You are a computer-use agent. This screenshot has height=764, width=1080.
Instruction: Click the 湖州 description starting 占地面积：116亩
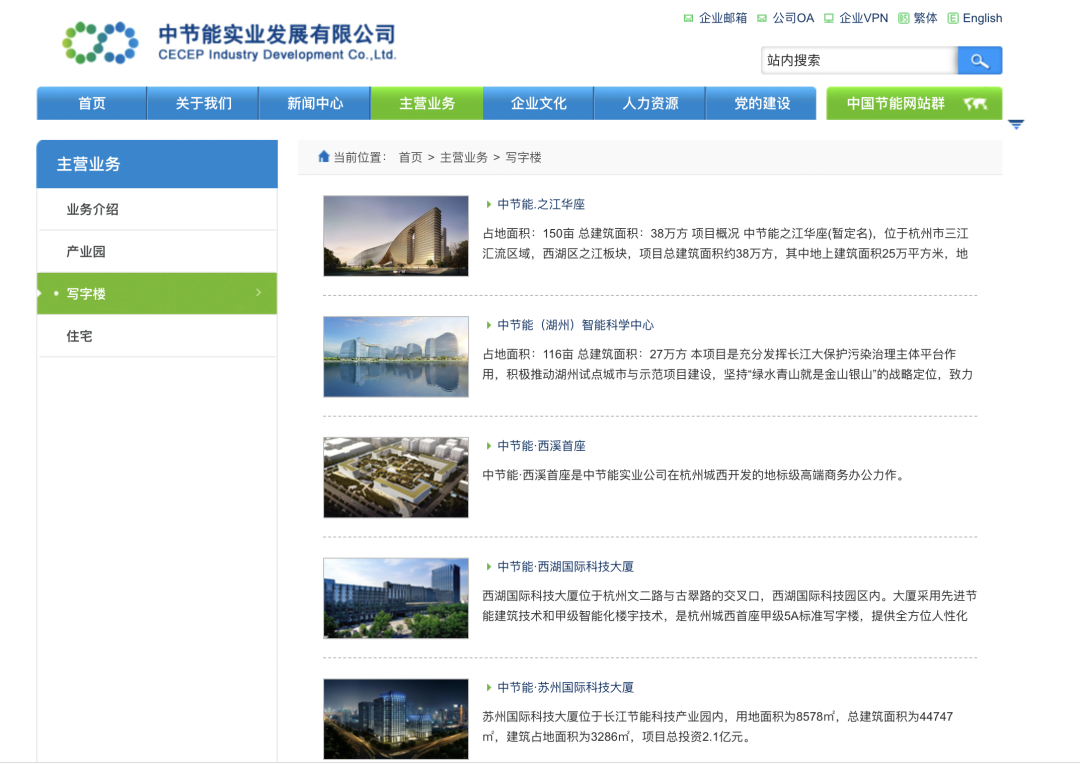coord(727,364)
